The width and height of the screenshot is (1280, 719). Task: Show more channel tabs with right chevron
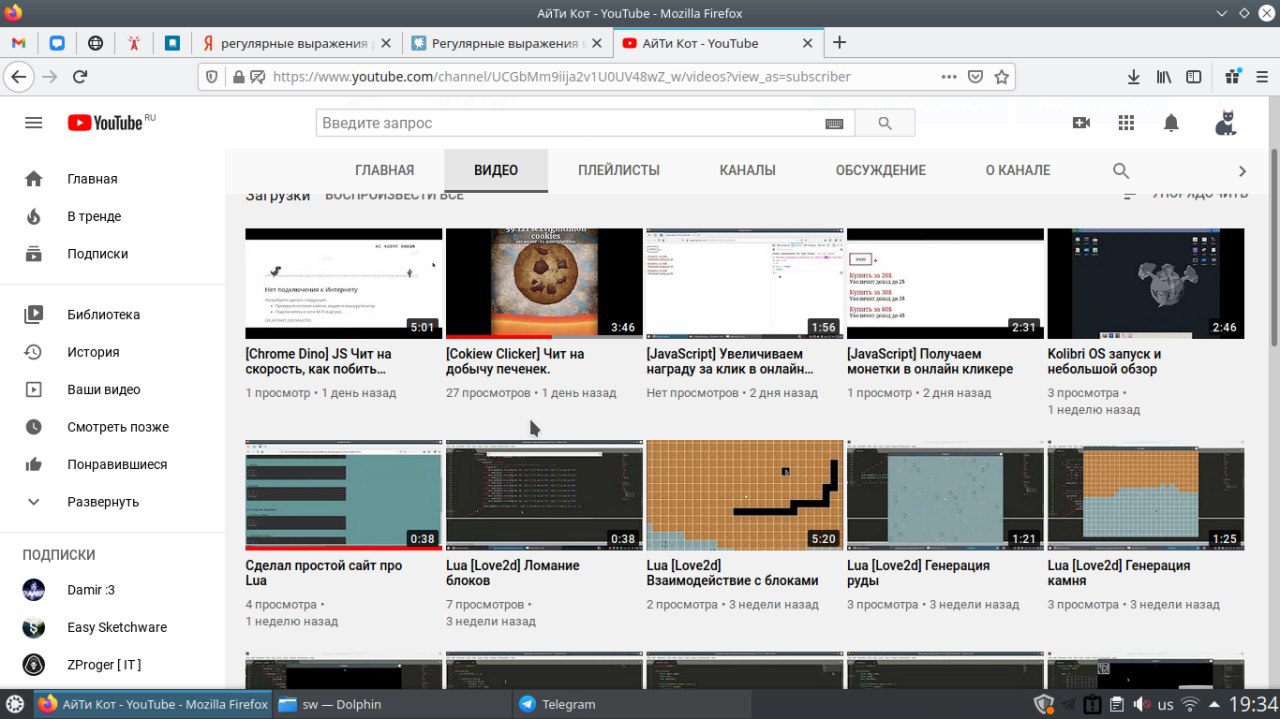tap(1242, 171)
